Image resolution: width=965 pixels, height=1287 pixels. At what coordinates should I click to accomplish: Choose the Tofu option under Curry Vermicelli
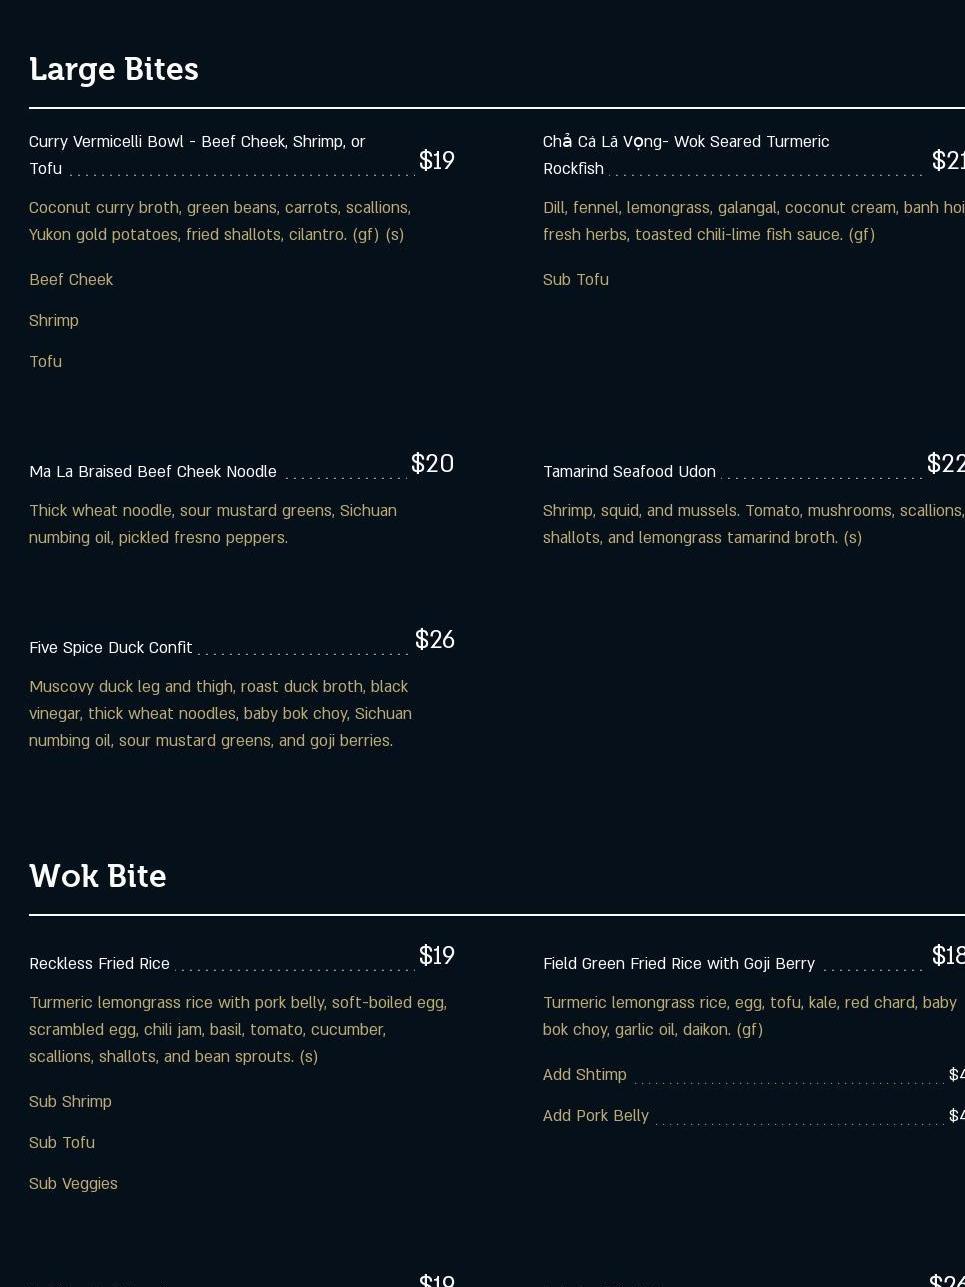[x=46, y=362]
